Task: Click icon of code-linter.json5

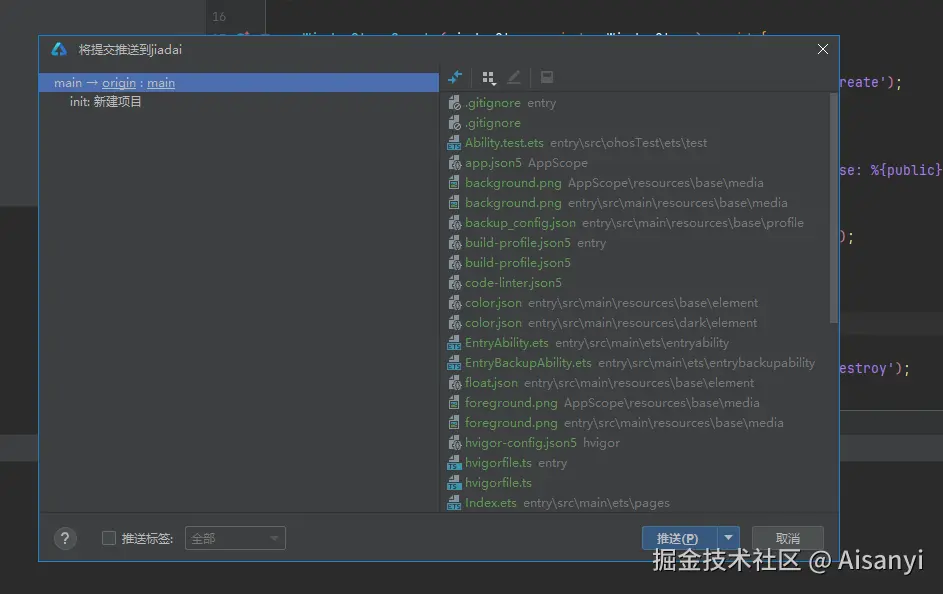Action: pos(455,283)
